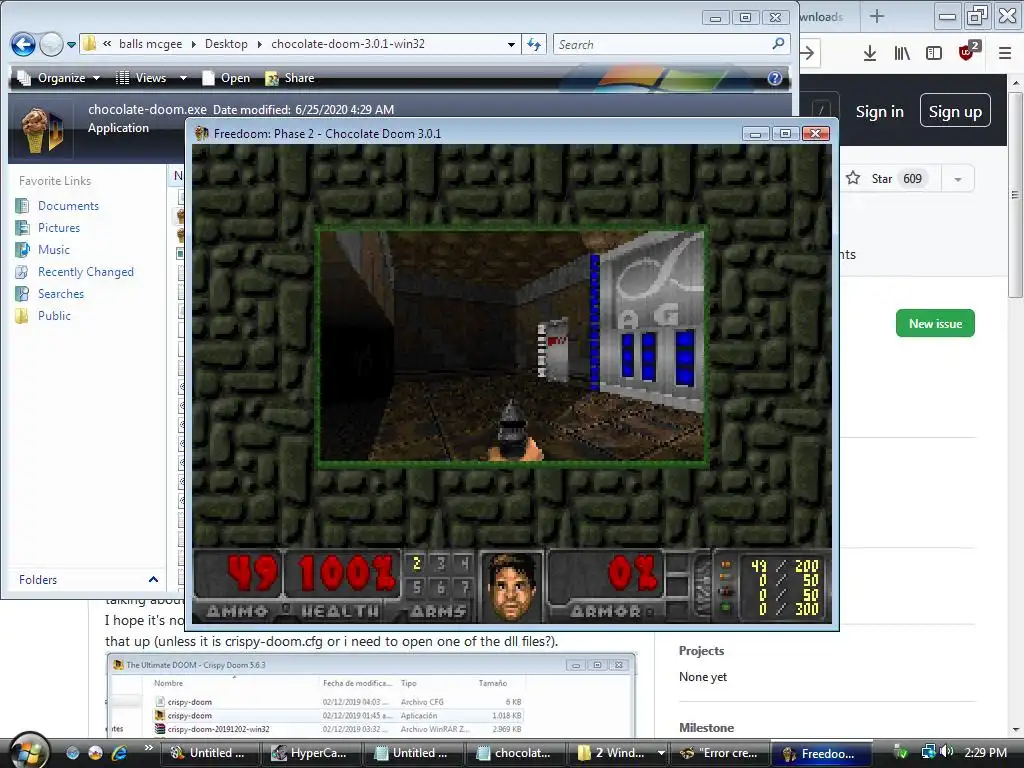Open the '2 Wind...' grouped taskbar button
The image size is (1024, 768).
(618, 753)
